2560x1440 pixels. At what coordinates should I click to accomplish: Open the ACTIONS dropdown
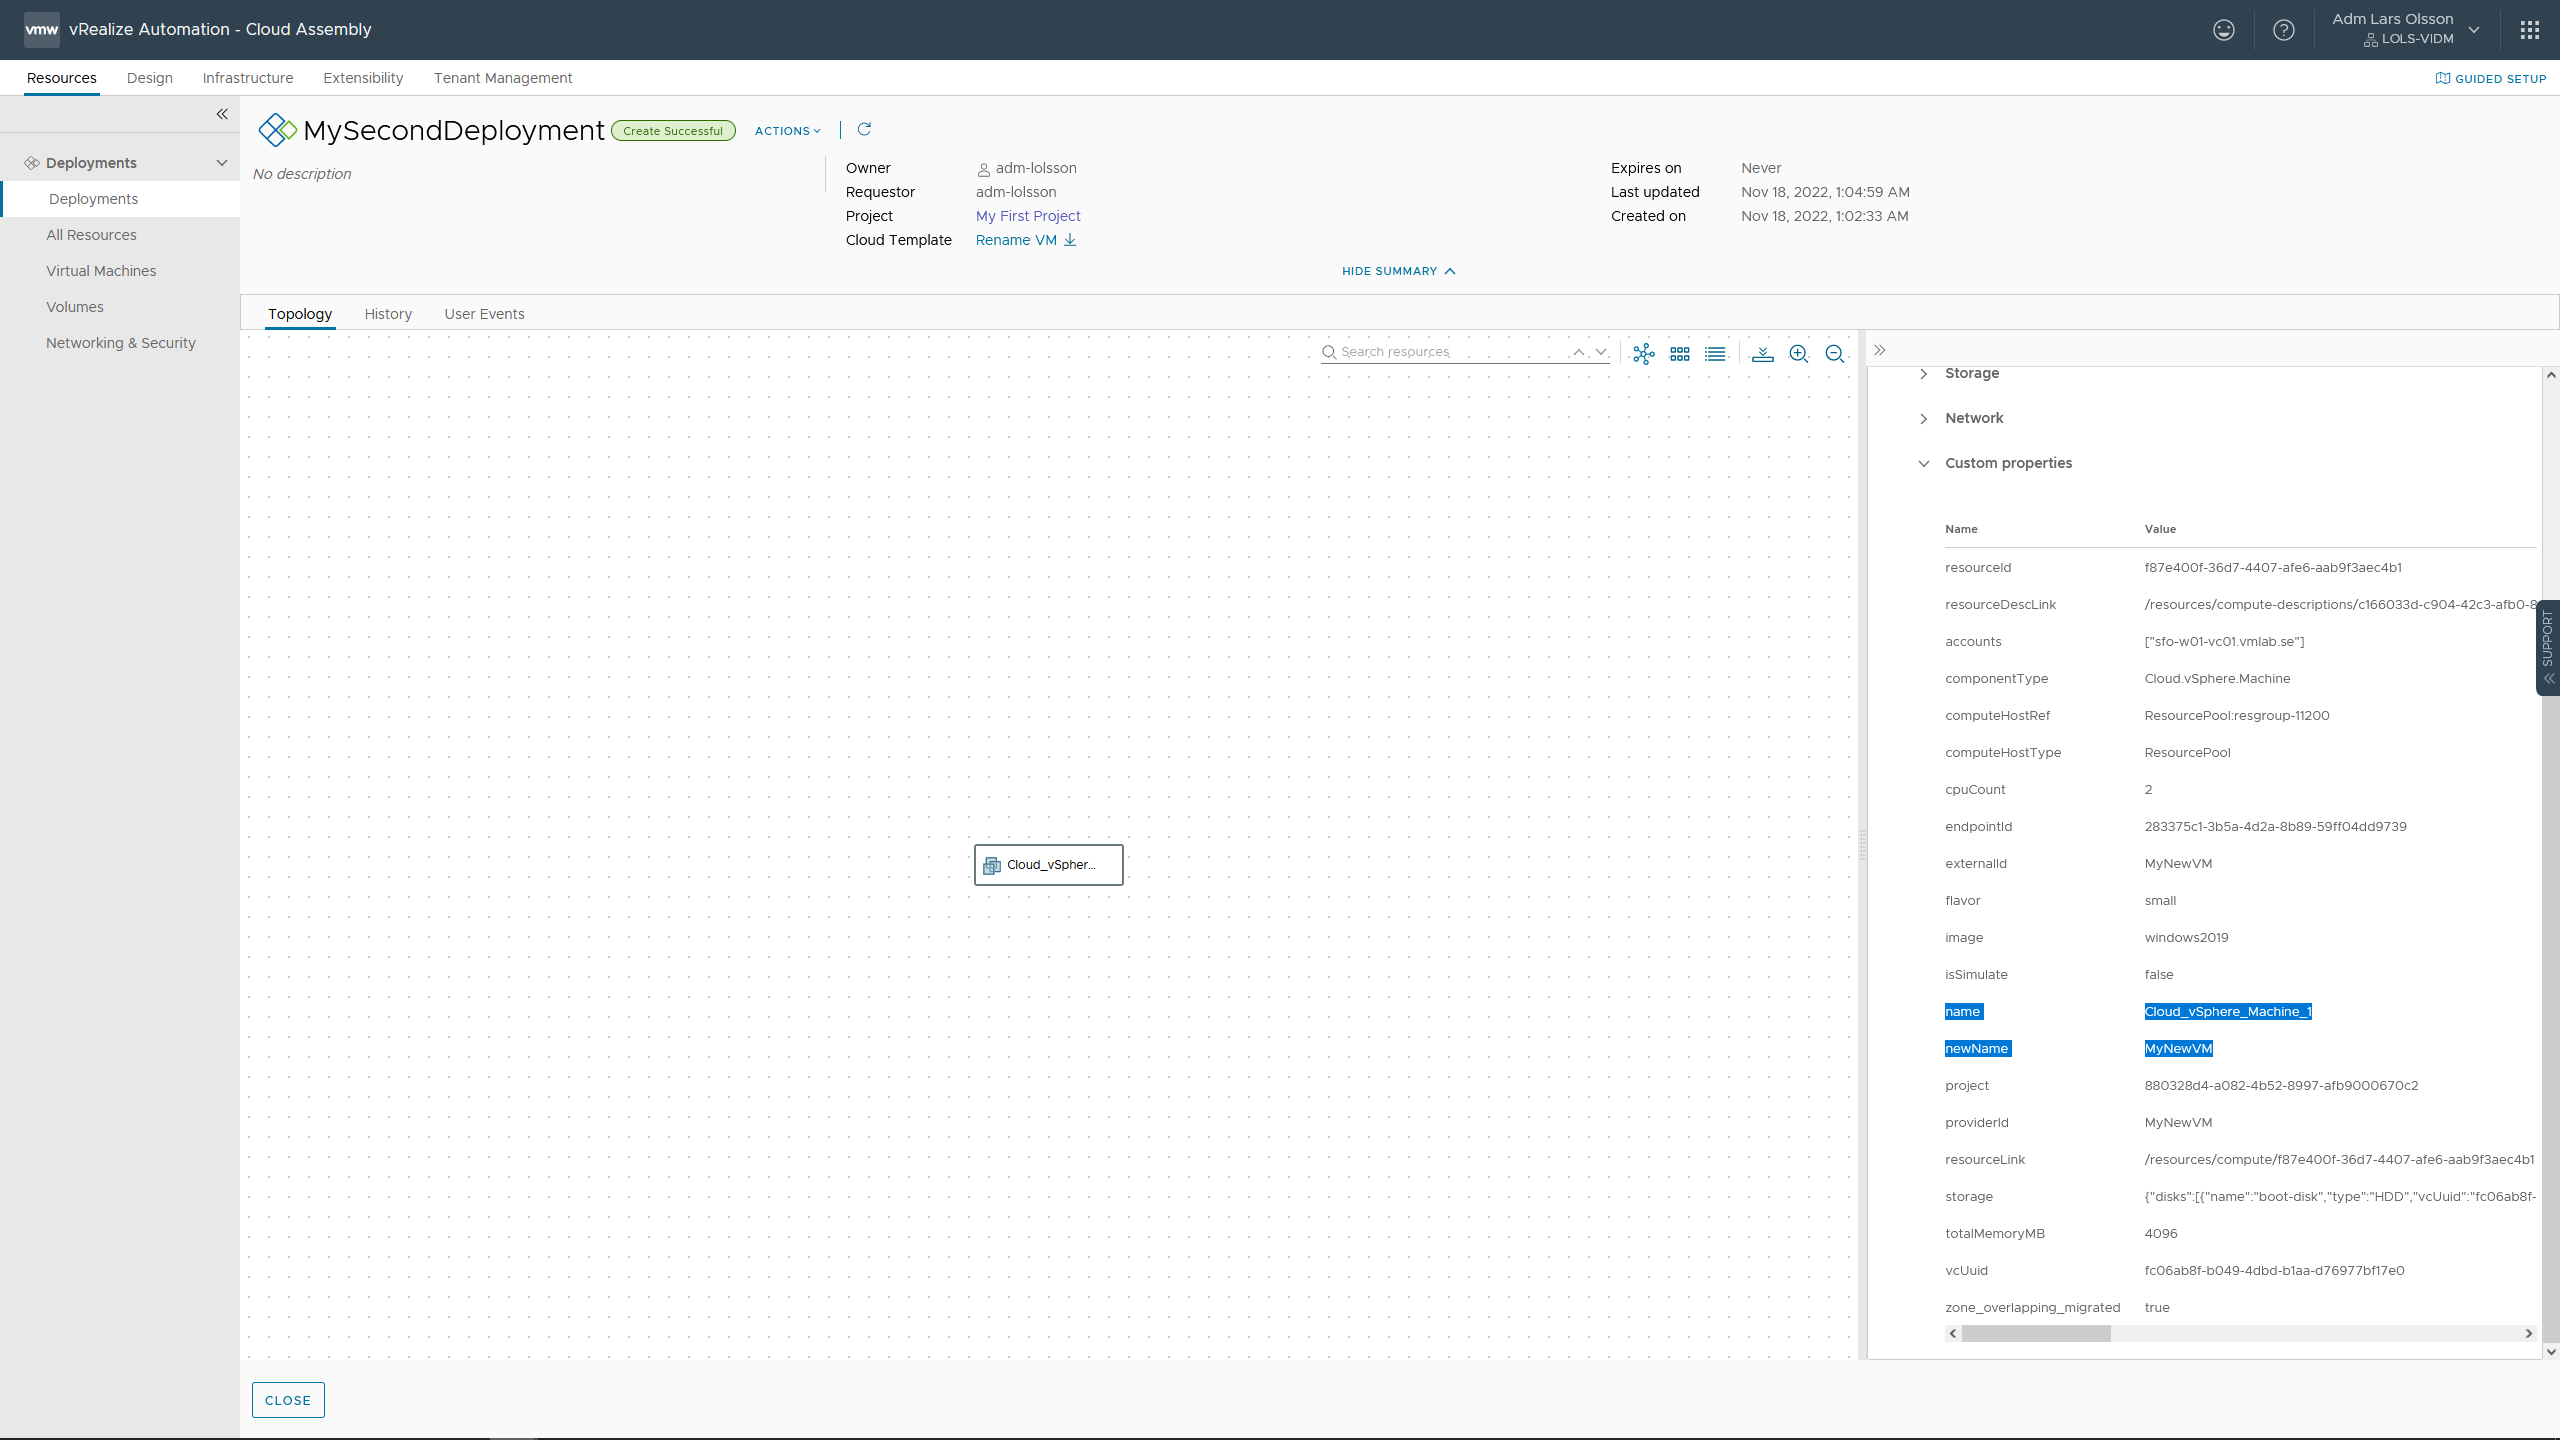tap(788, 131)
